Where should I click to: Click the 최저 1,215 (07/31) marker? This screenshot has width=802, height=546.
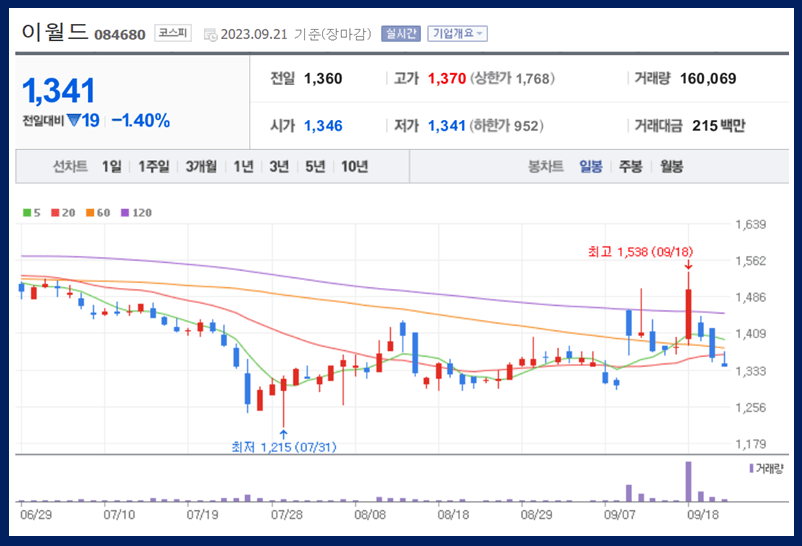click(284, 447)
